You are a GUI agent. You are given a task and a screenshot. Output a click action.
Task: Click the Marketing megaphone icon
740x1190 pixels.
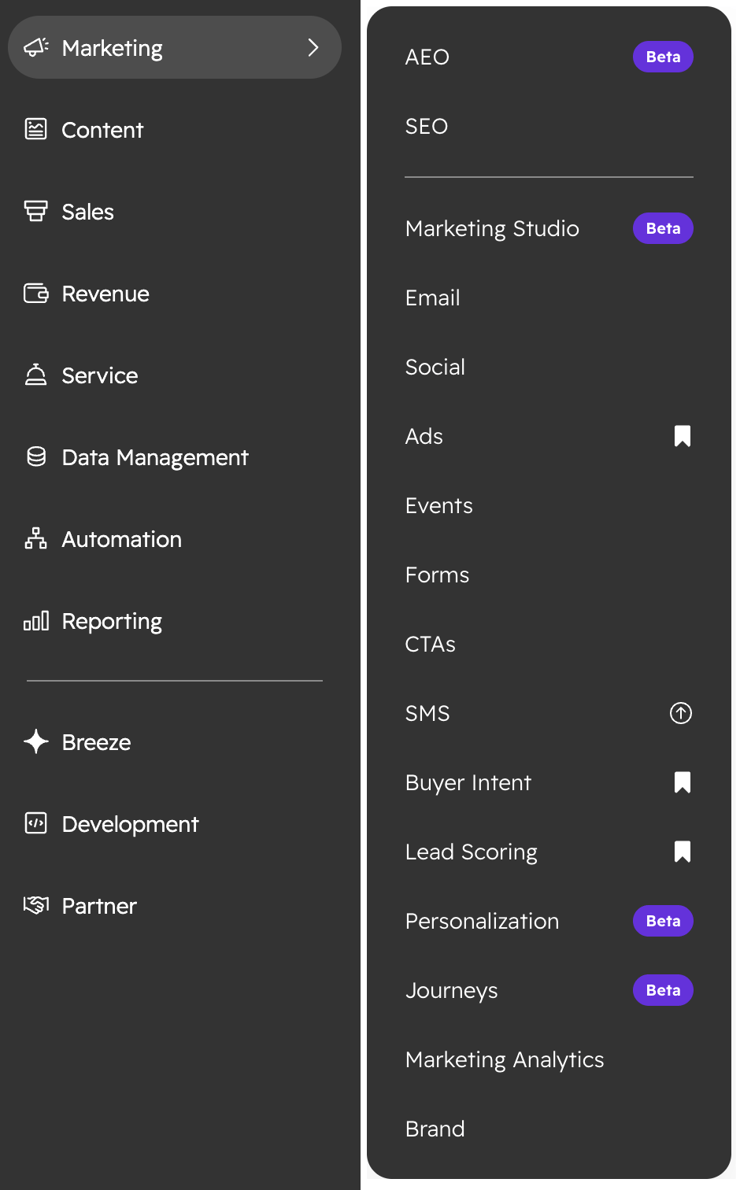click(x=36, y=48)
